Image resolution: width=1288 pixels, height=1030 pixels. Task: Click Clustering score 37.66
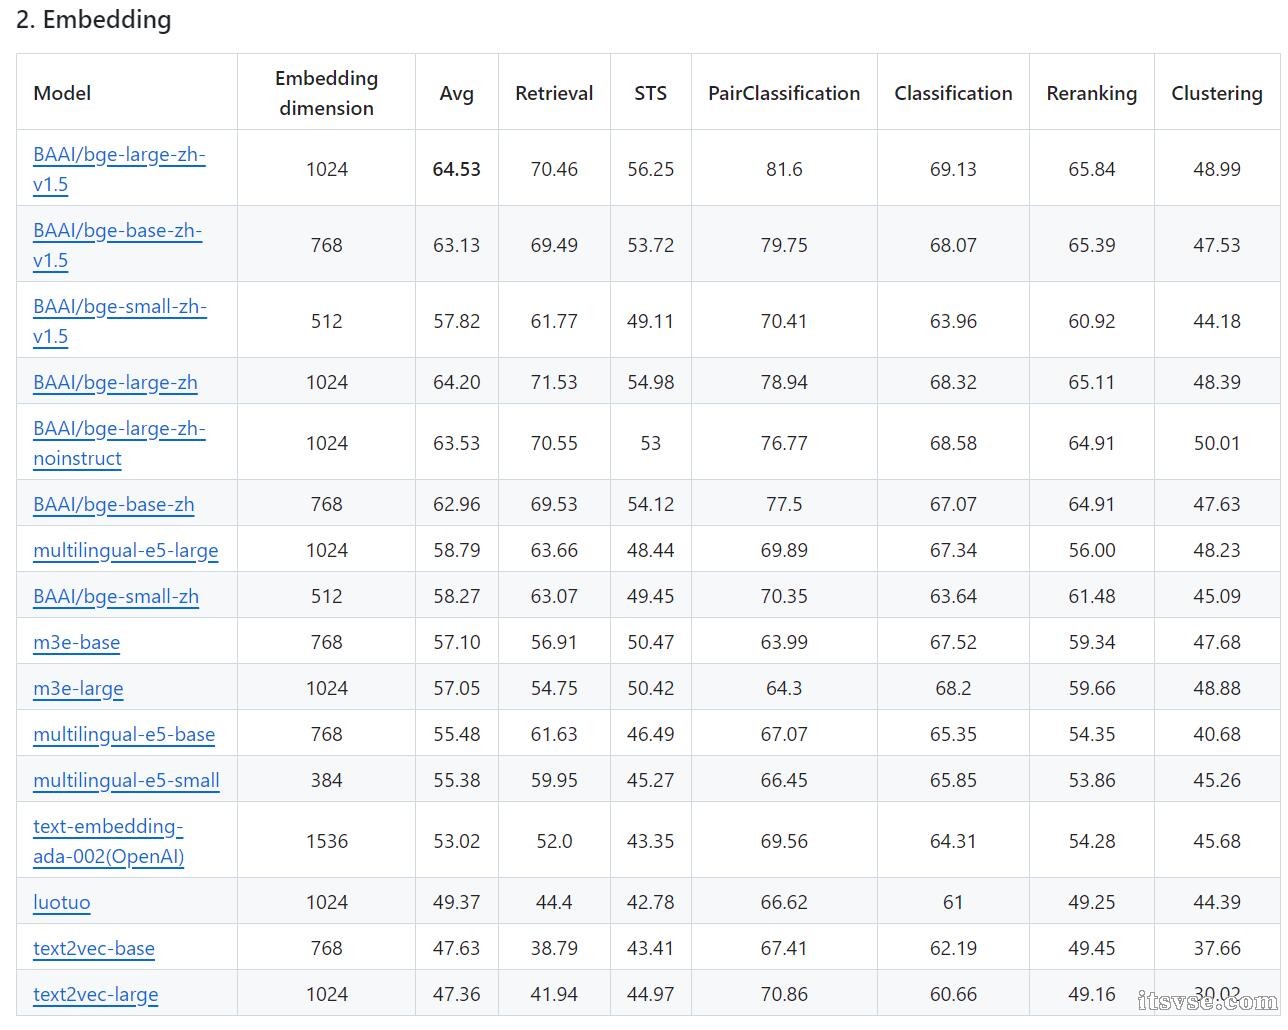click(1217, 948)
